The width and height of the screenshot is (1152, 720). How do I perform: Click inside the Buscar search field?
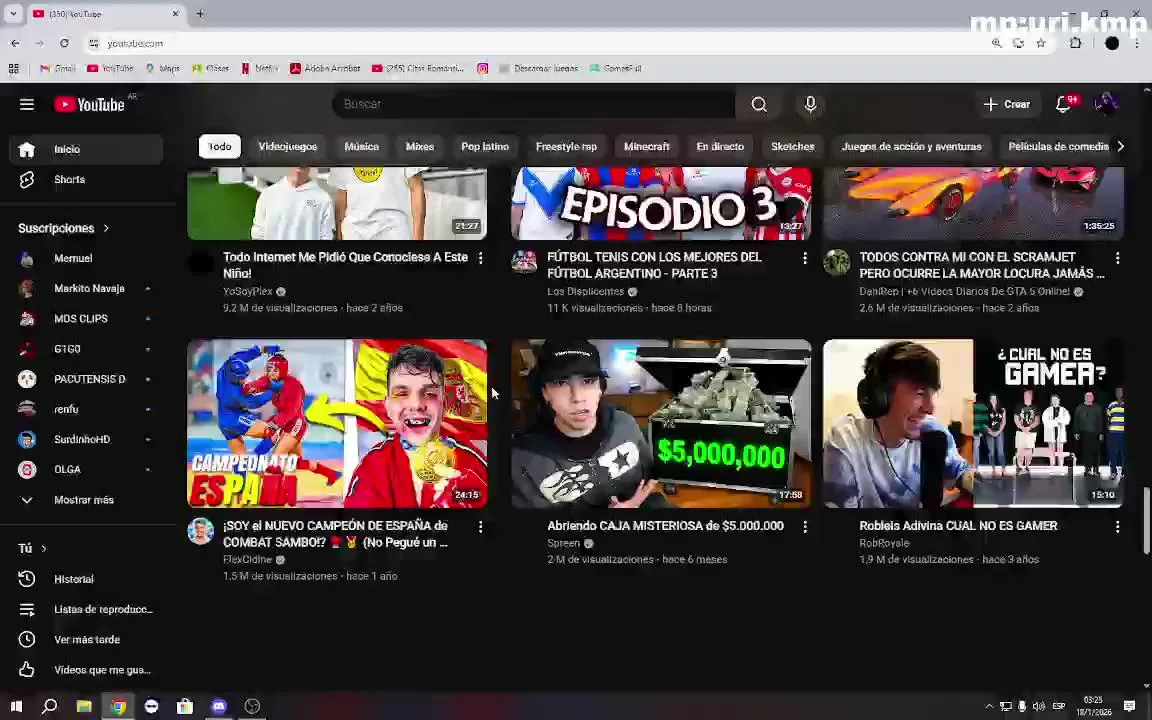pyautogui.click(x=534, y=104)
